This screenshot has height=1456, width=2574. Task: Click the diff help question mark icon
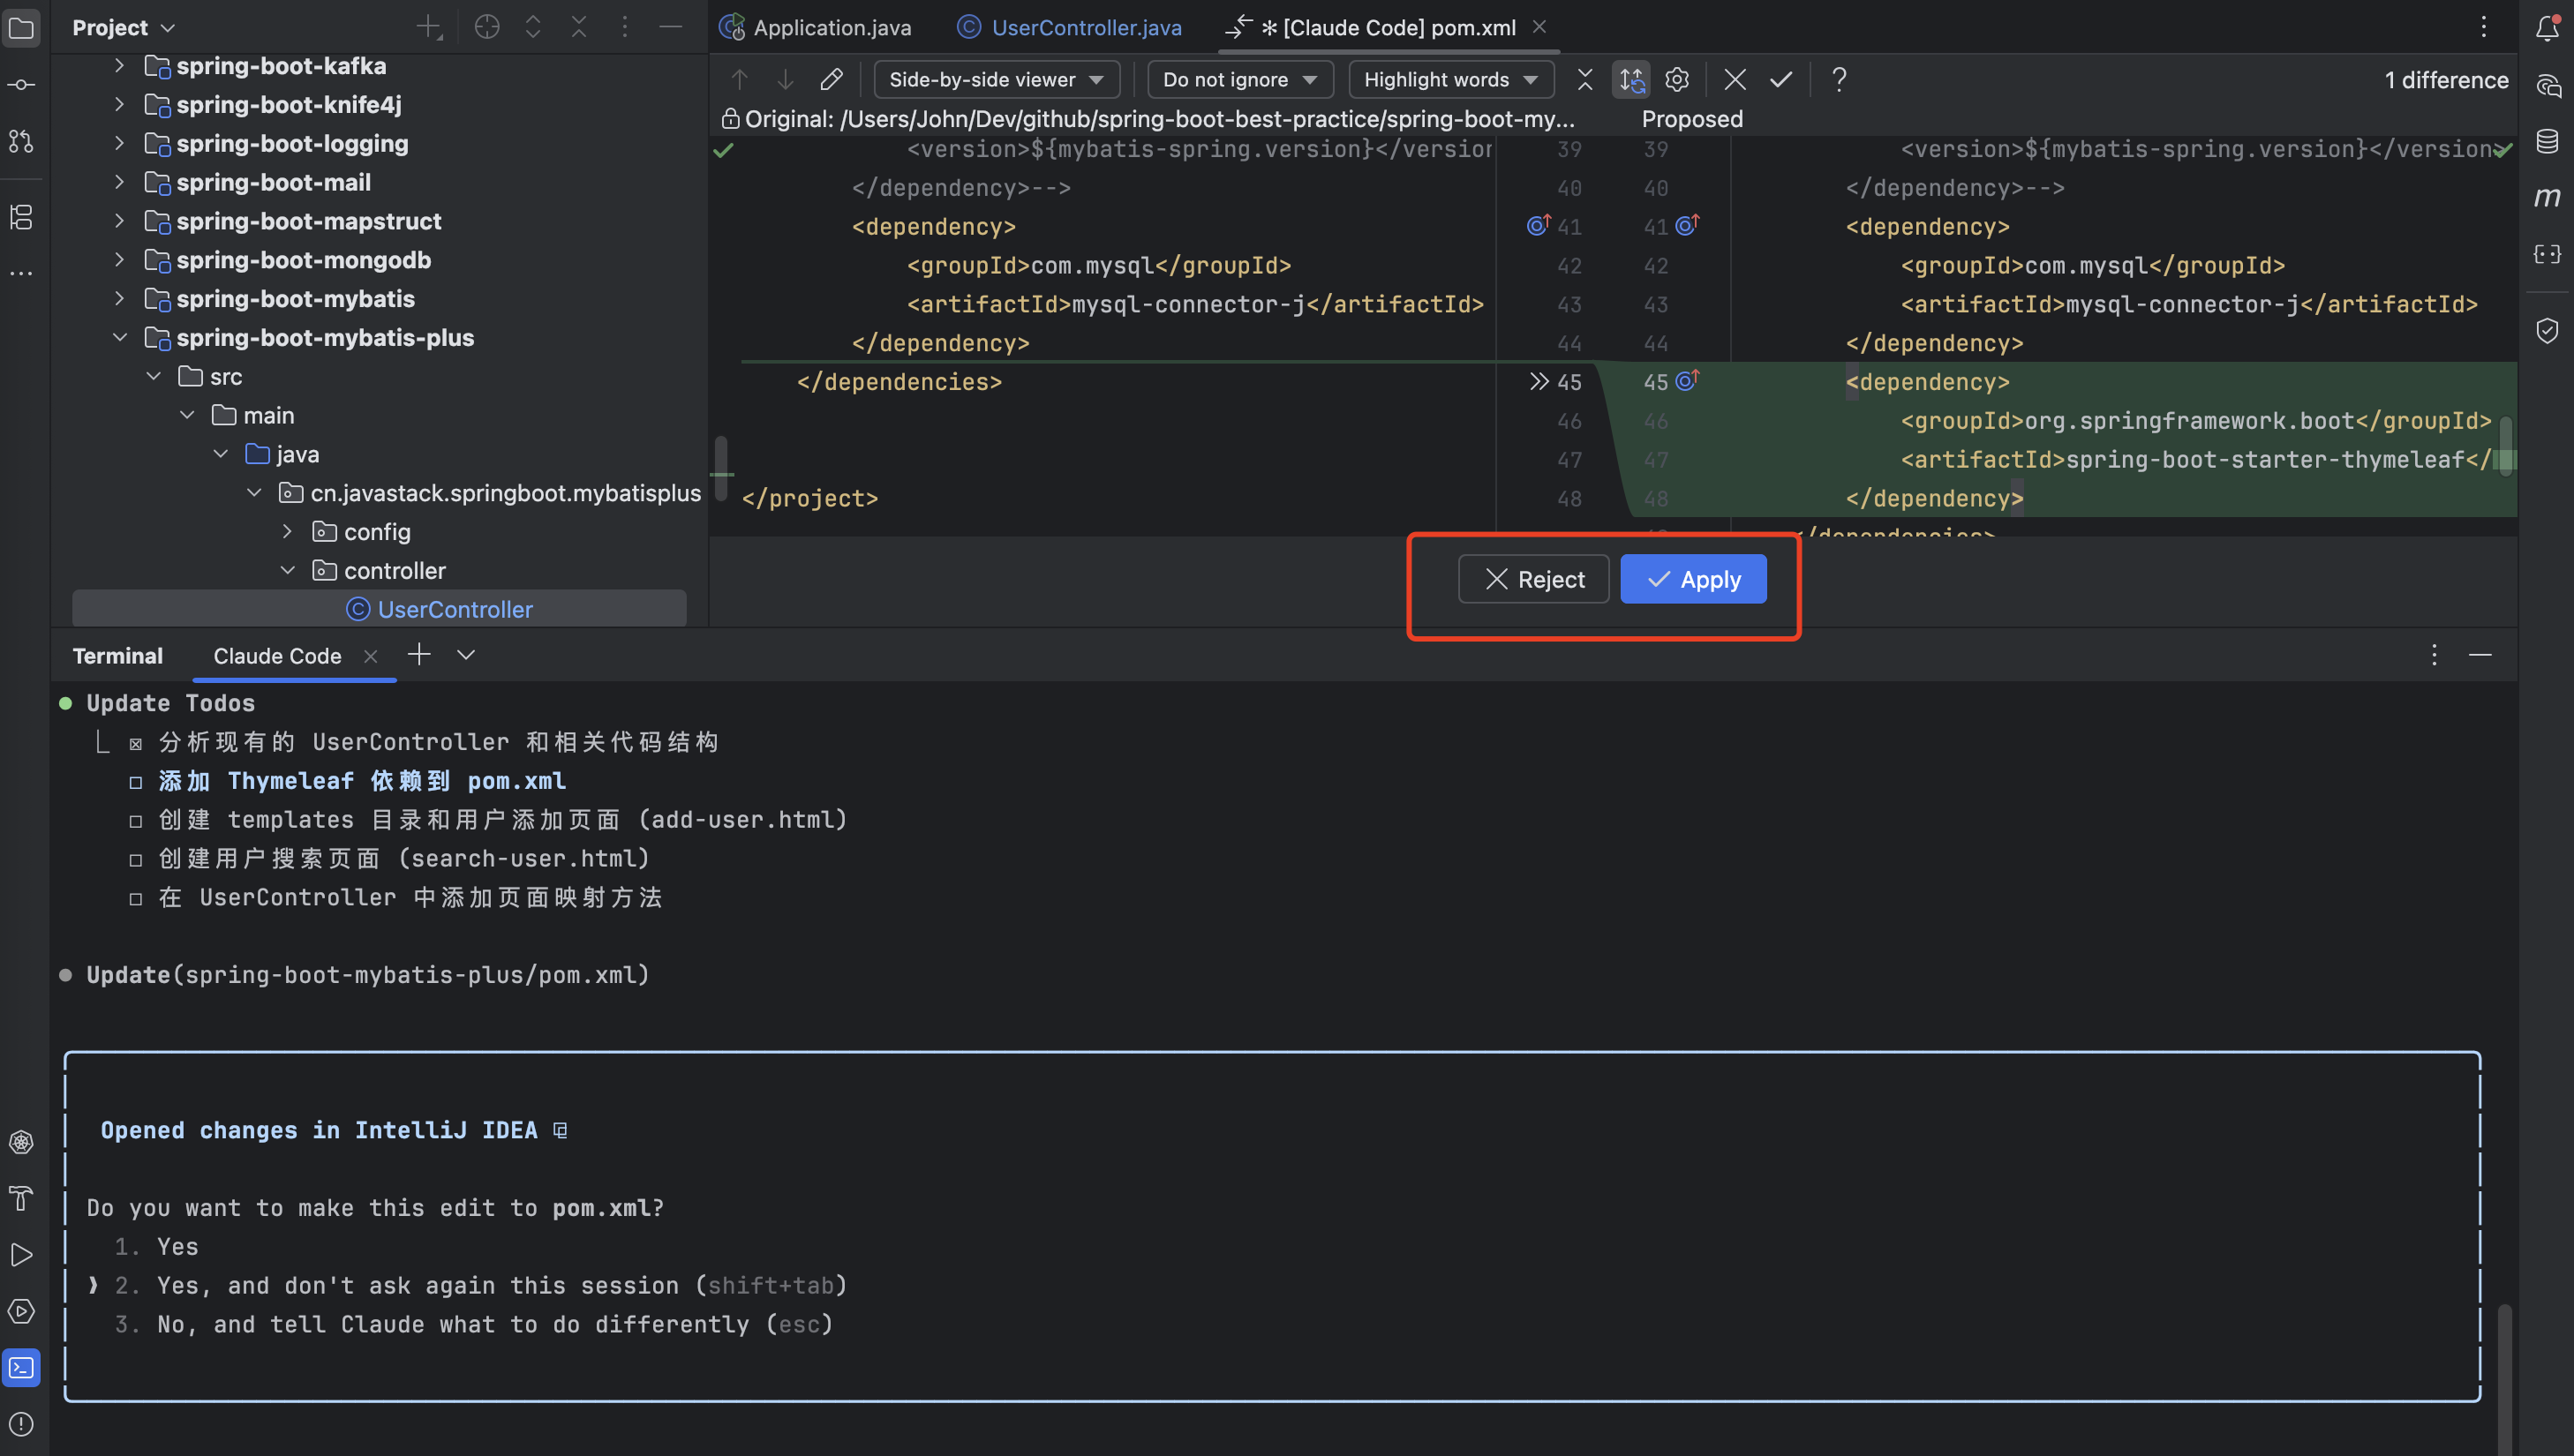point(1839,79)
